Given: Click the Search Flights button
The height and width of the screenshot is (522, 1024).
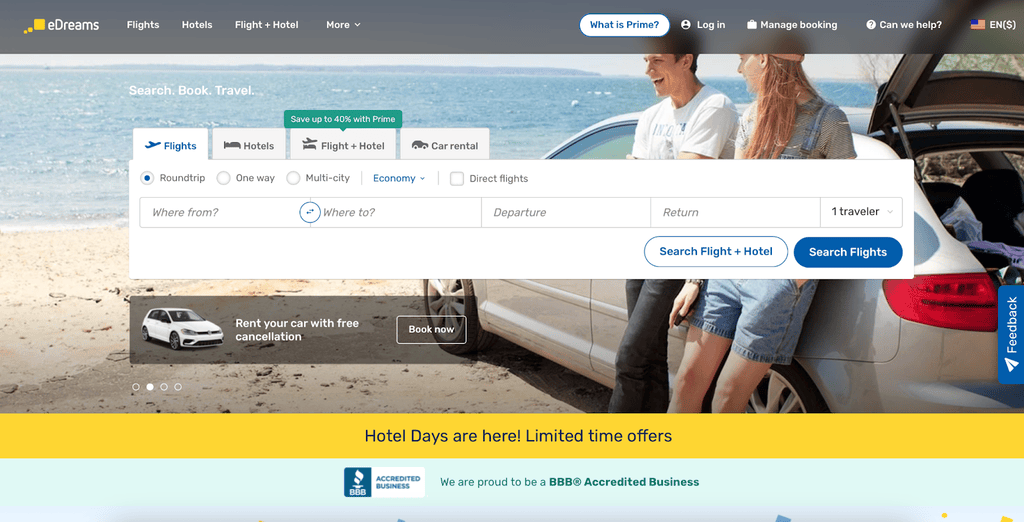Looking at the screenshot, I should [x=848, y=252].
